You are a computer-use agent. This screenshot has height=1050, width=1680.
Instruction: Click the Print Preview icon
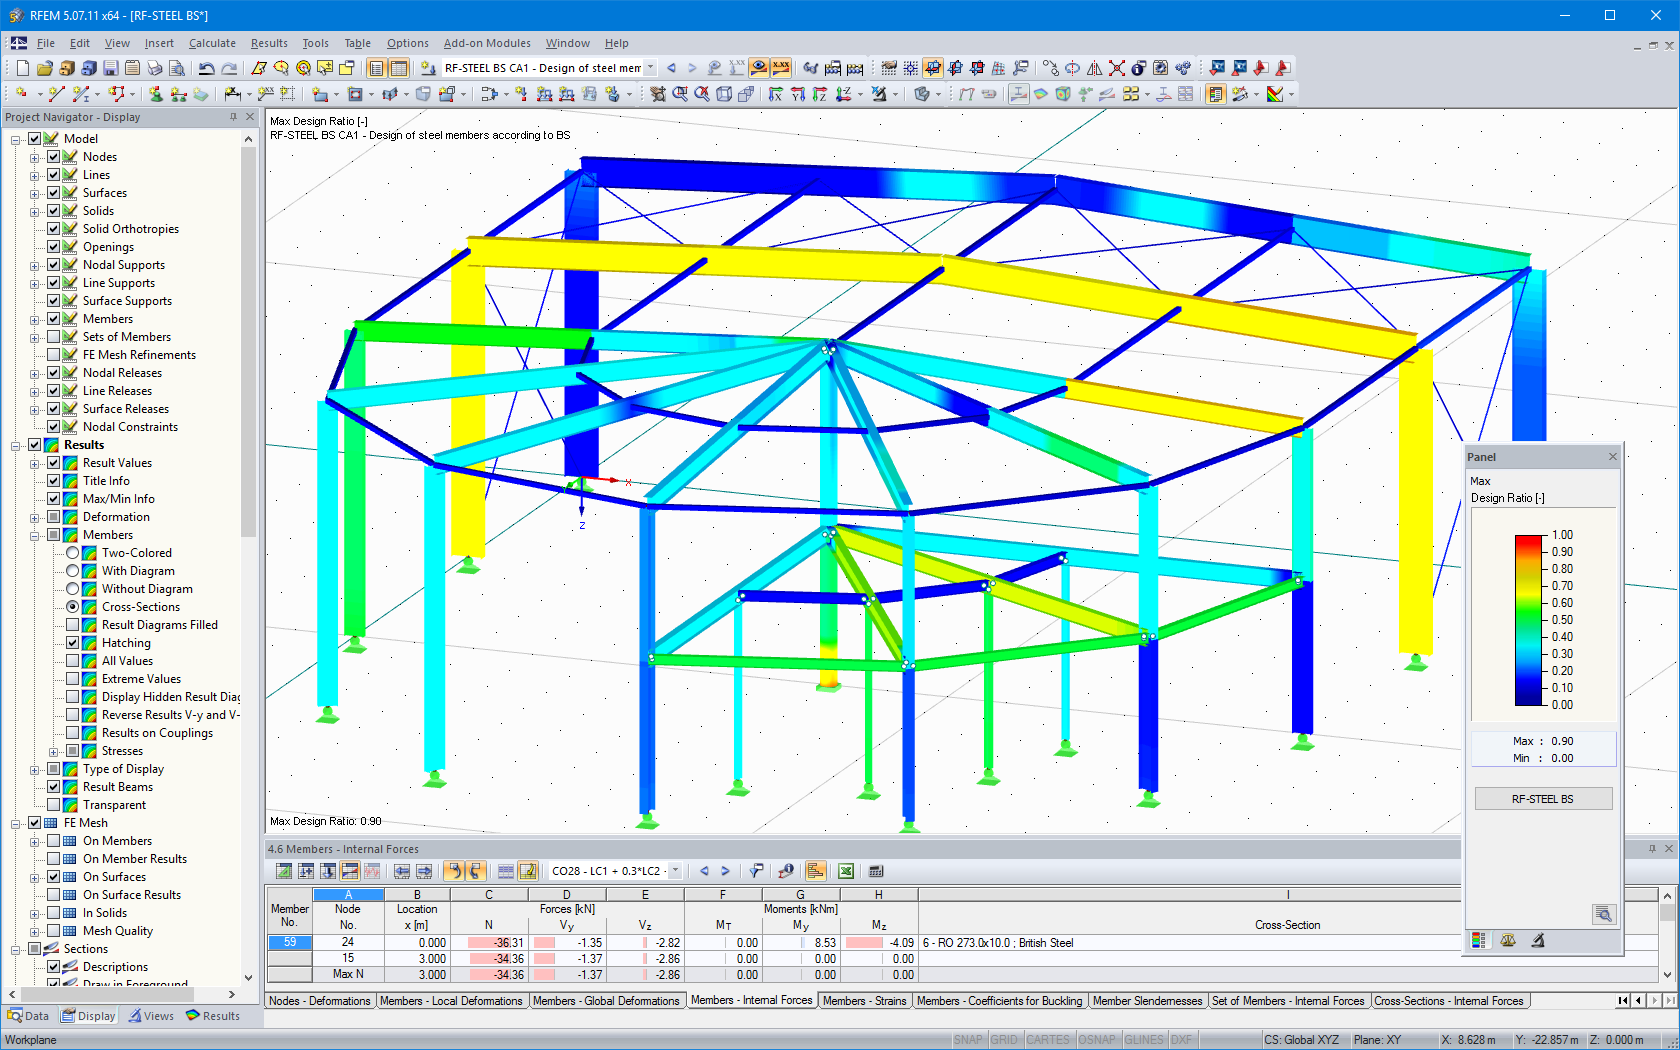coord(176,68)
